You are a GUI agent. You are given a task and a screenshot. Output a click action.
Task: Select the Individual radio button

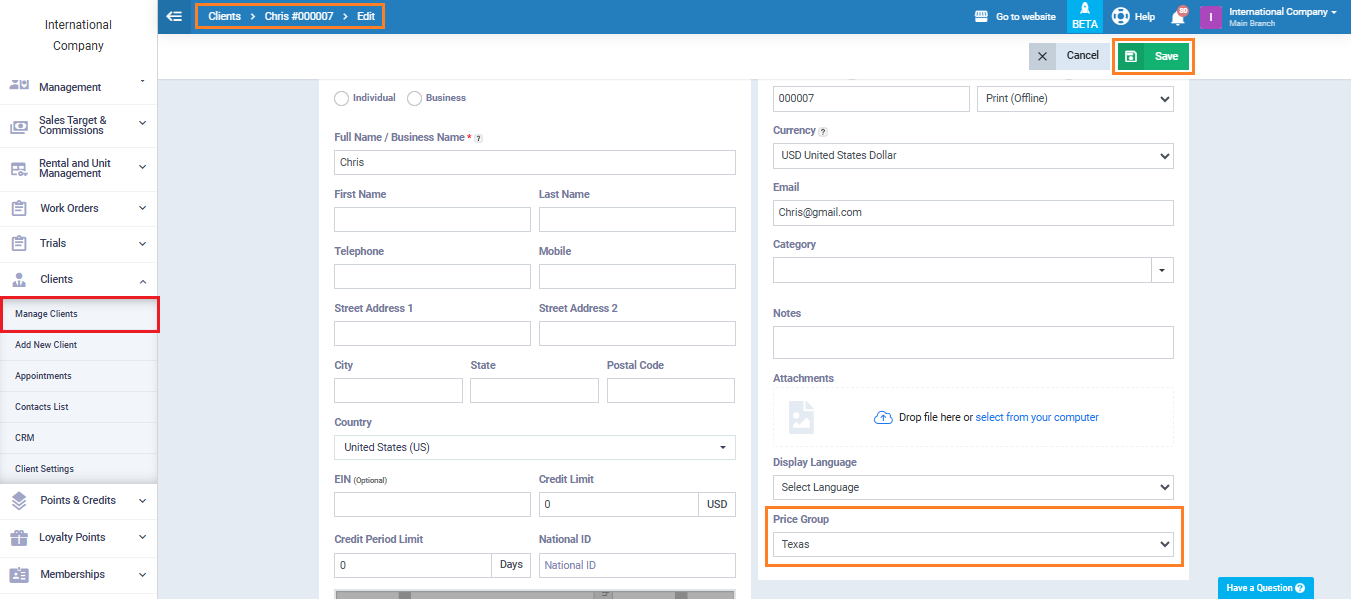click(342, 98)
